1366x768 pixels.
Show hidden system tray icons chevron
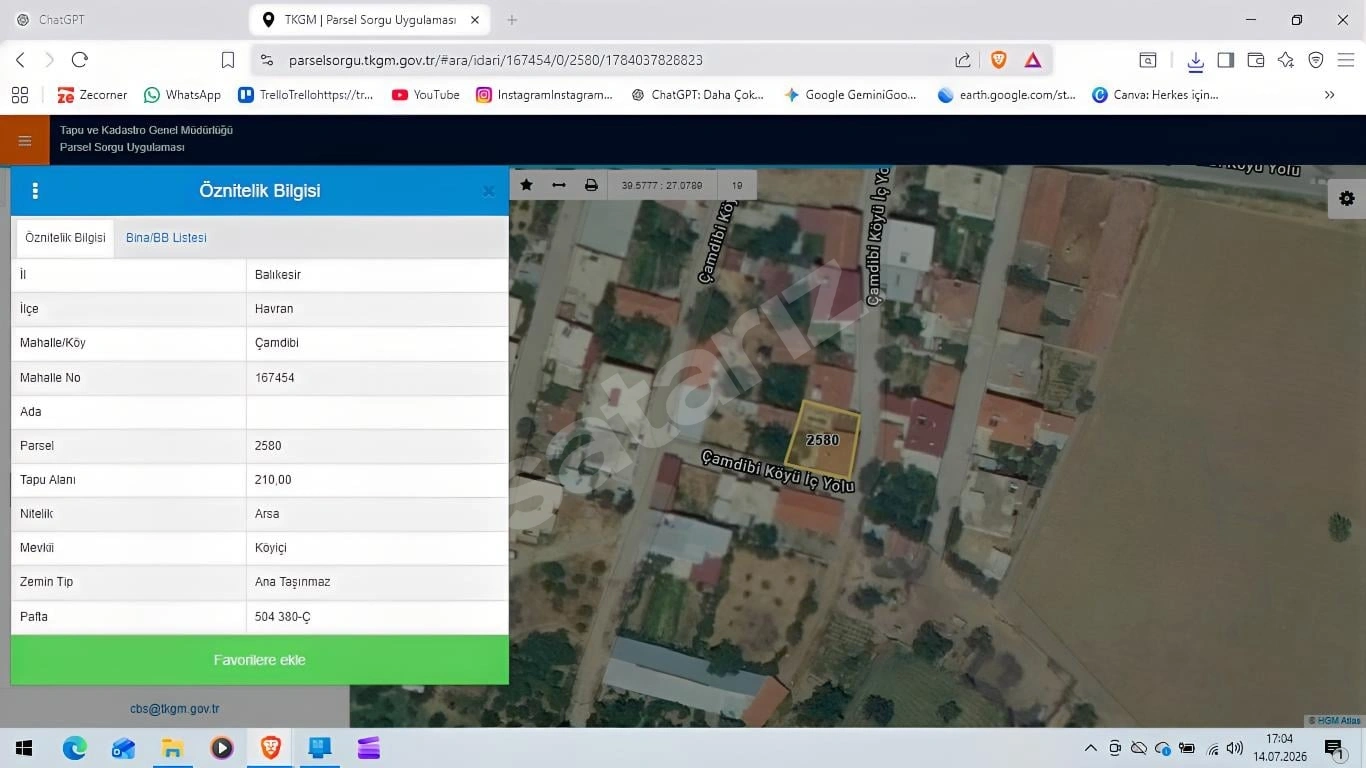[1091, 748]
